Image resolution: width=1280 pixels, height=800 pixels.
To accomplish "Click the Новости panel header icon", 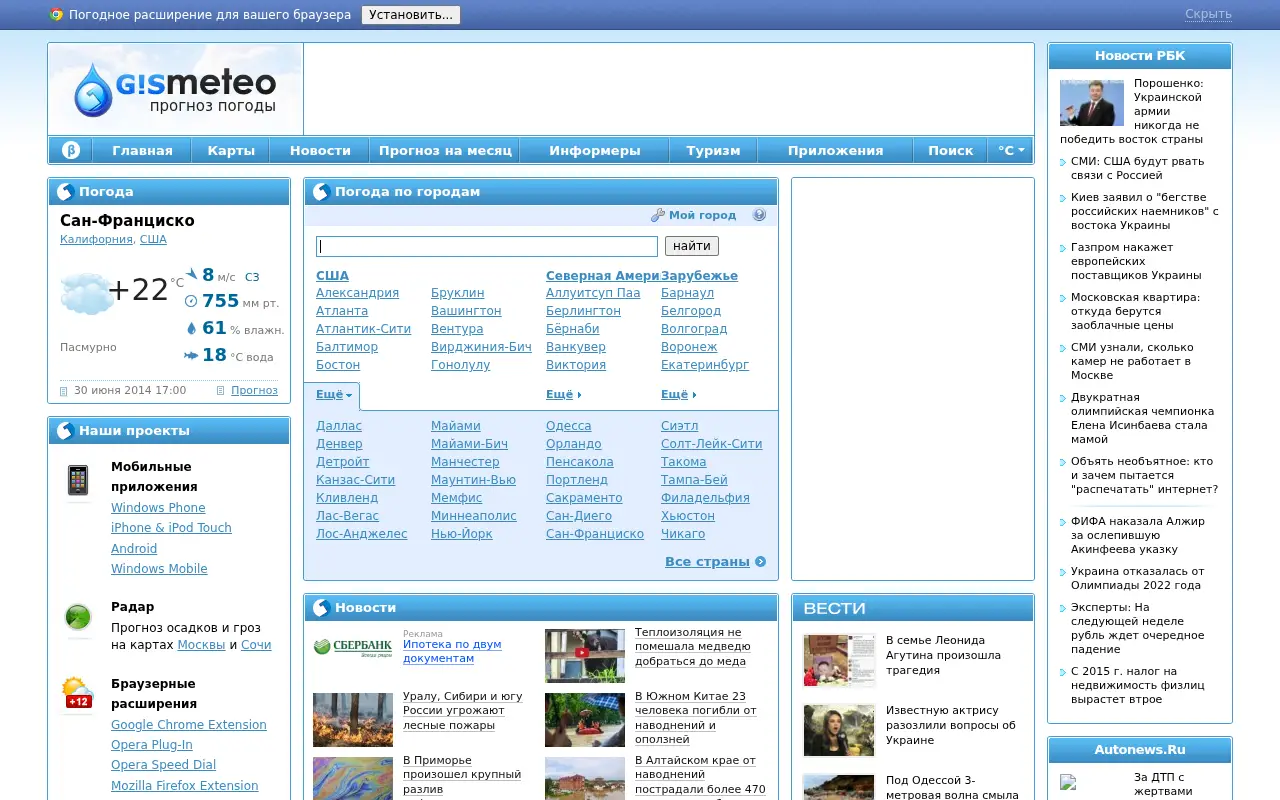I will tap(321, 608).
